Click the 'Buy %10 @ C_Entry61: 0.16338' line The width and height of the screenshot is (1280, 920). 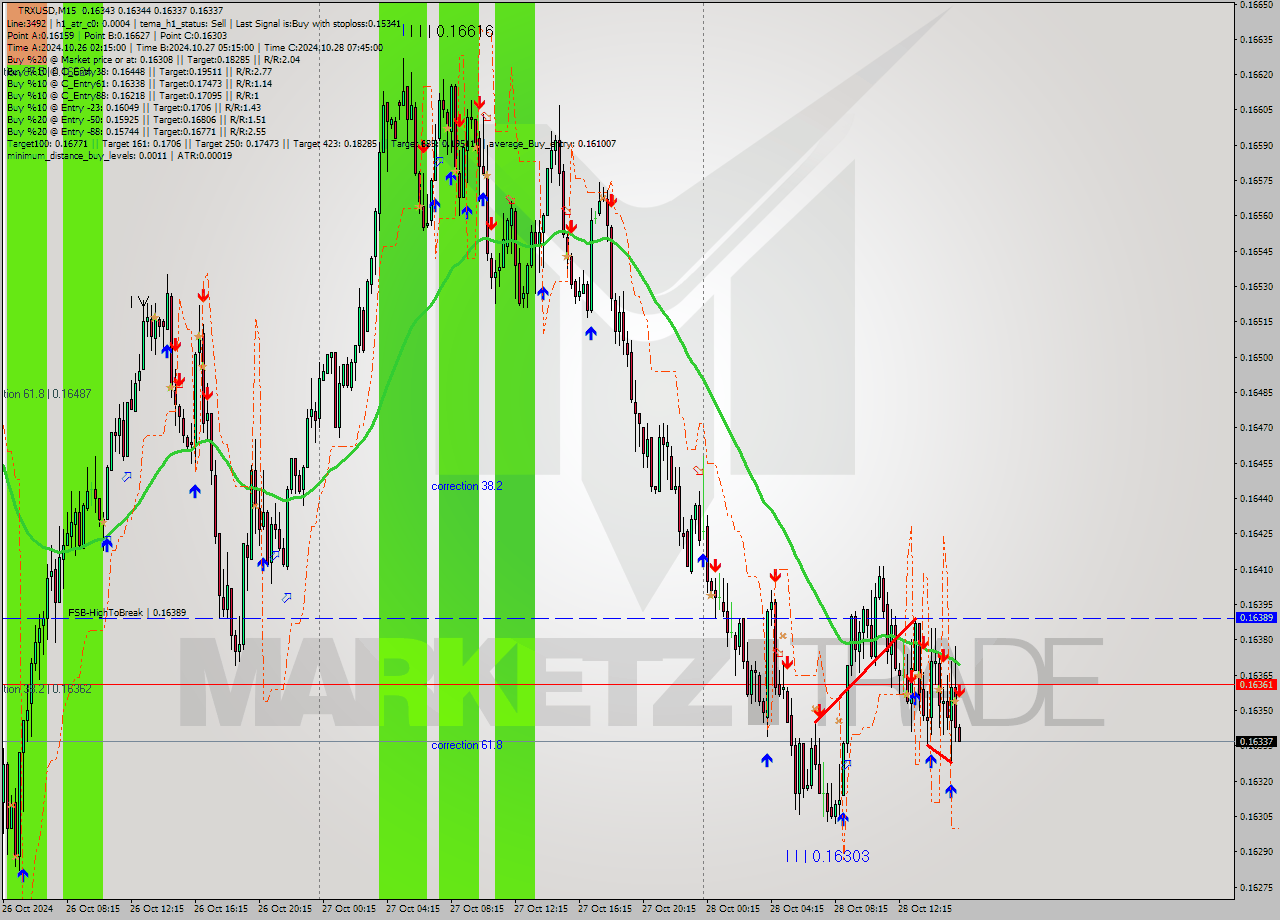(138, 84)
